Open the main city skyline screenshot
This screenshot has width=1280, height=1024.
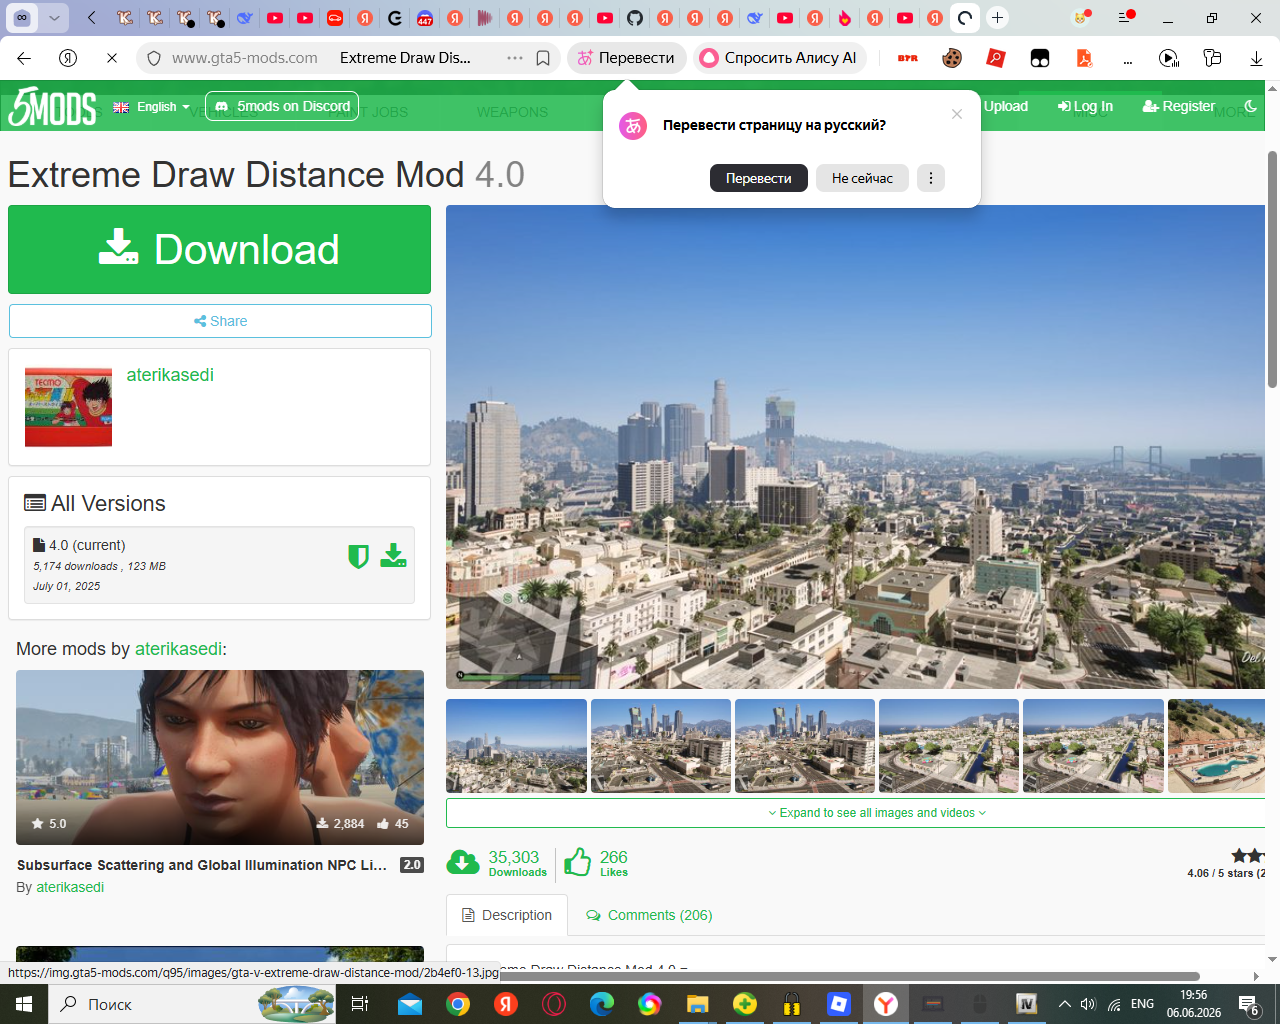click(855, 447)
